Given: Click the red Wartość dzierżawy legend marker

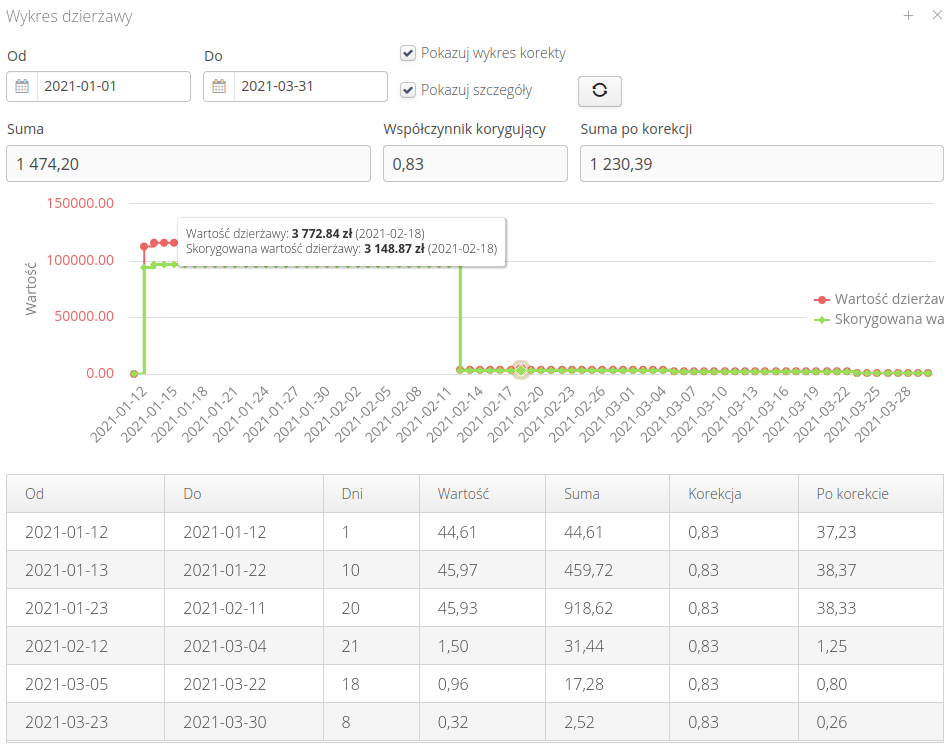Looking at the screenshot, I should click(x=822, y=299).
